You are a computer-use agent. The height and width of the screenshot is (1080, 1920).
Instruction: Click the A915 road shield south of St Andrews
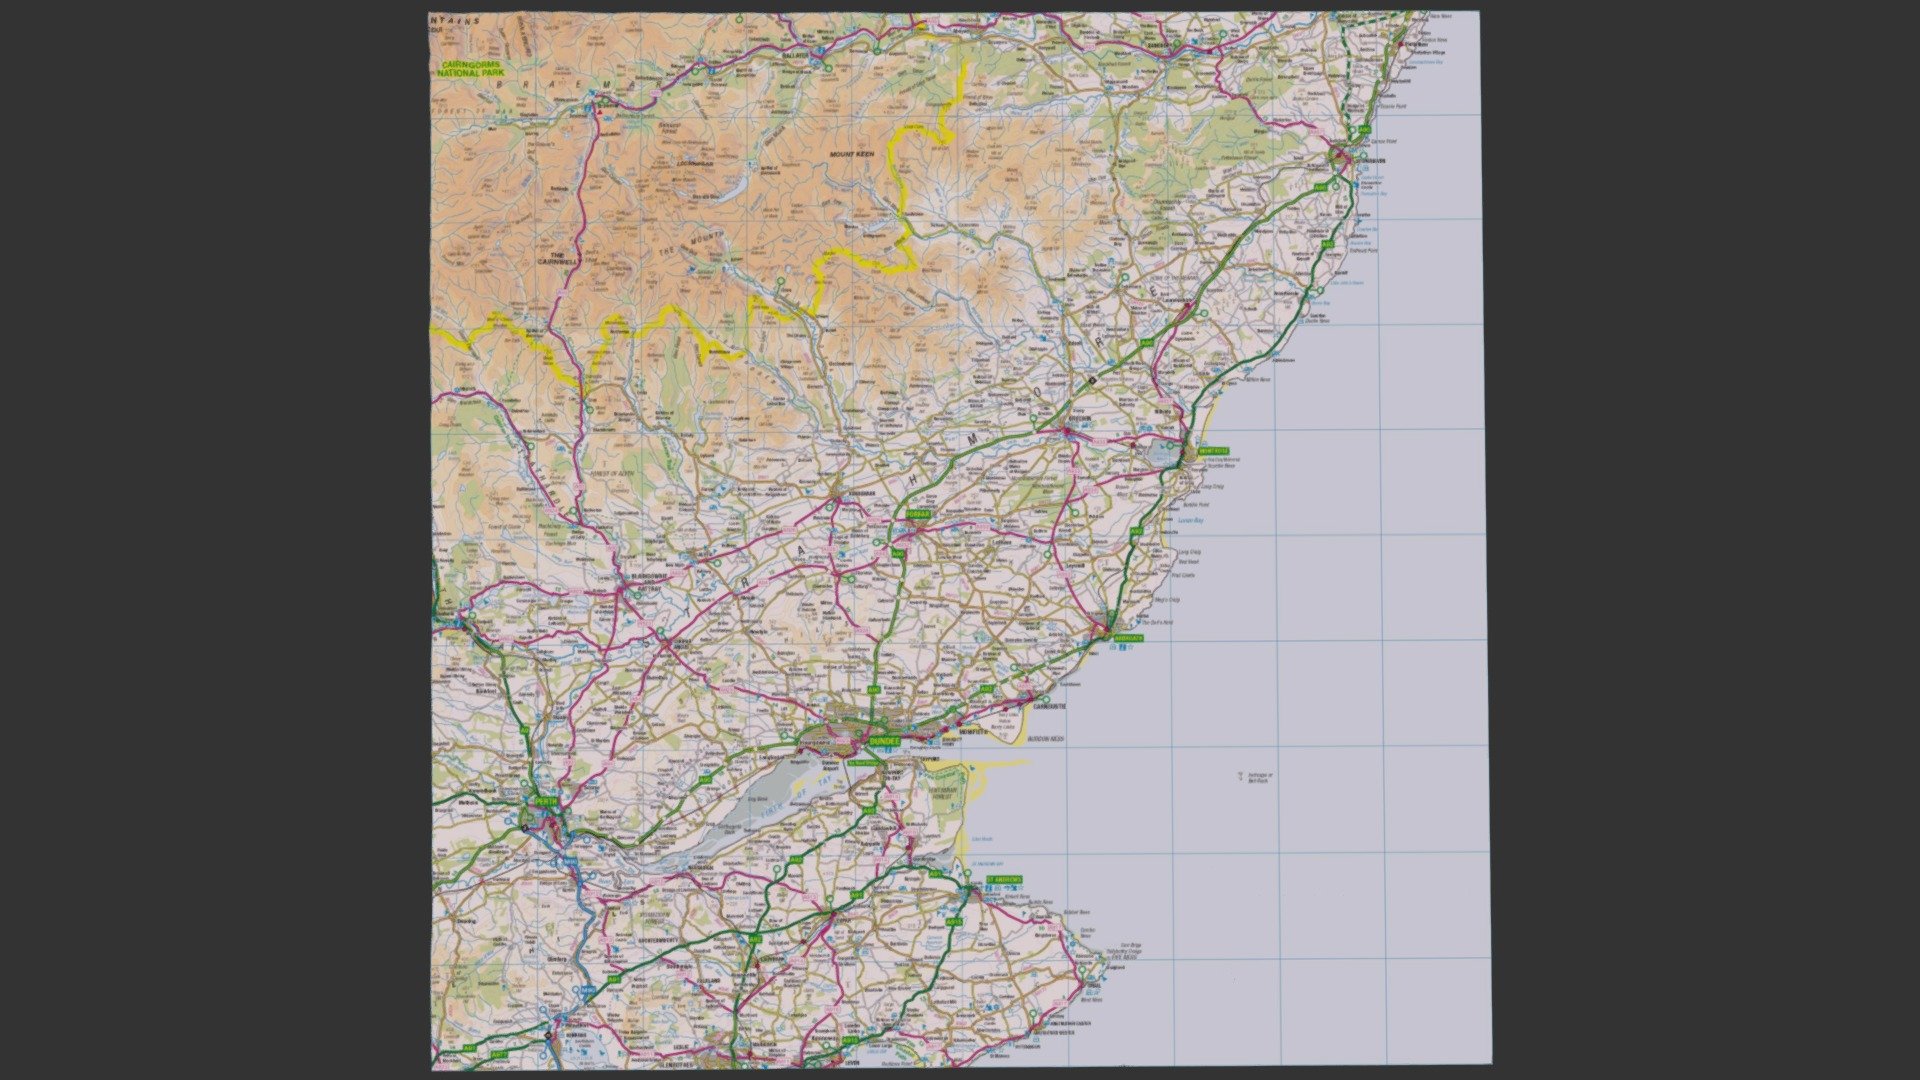(x=954, y=922)
